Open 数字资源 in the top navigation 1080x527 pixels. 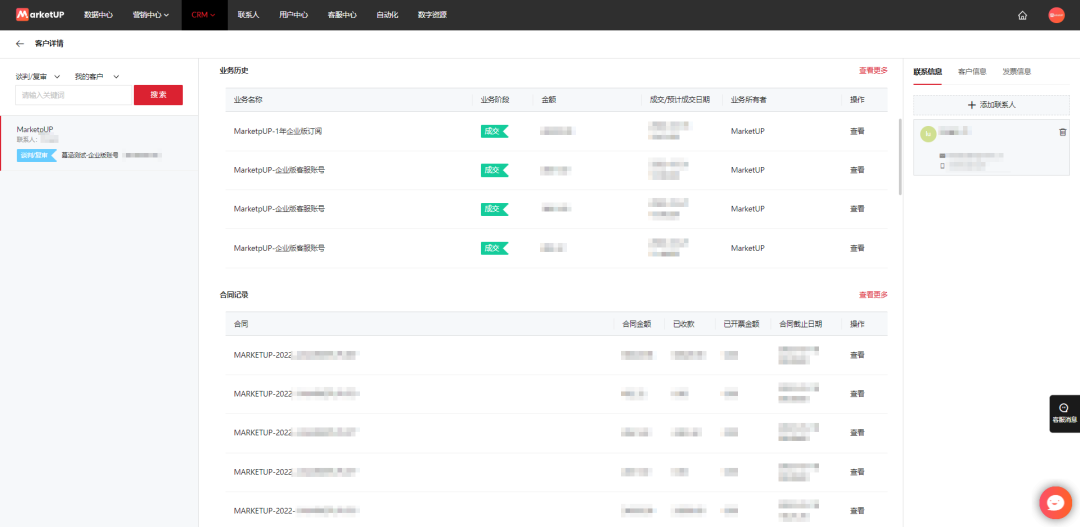tap(432, 14)
